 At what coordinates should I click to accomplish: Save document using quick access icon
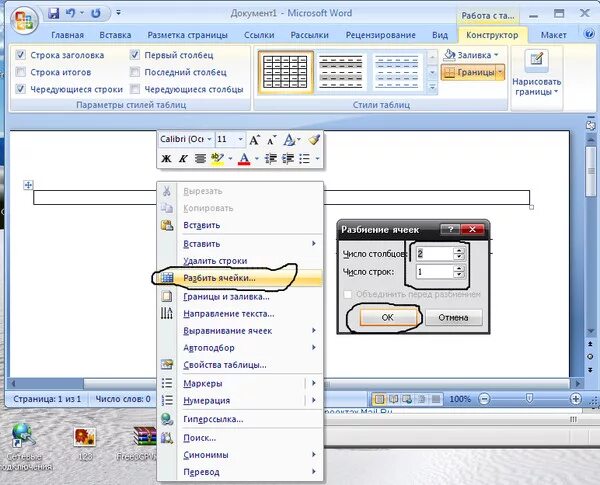coord(53,13)
